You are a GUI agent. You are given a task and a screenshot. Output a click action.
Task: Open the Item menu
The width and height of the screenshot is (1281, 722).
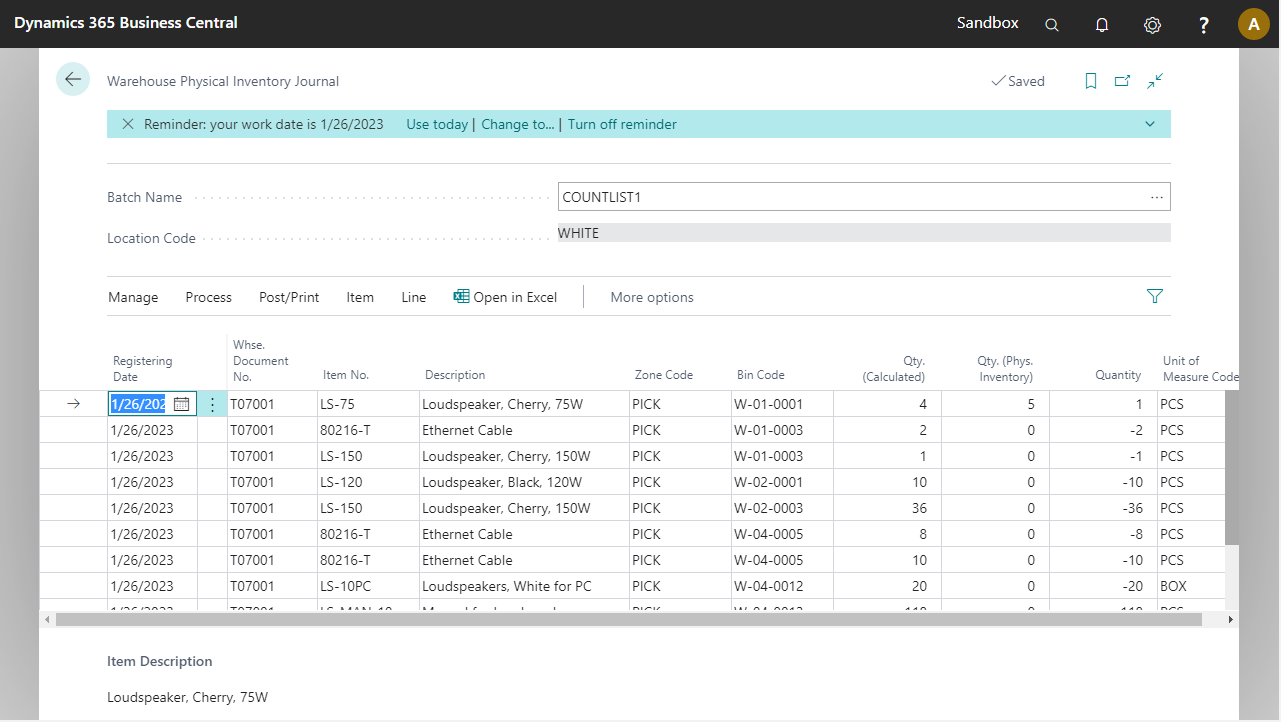tap(360, 297)
